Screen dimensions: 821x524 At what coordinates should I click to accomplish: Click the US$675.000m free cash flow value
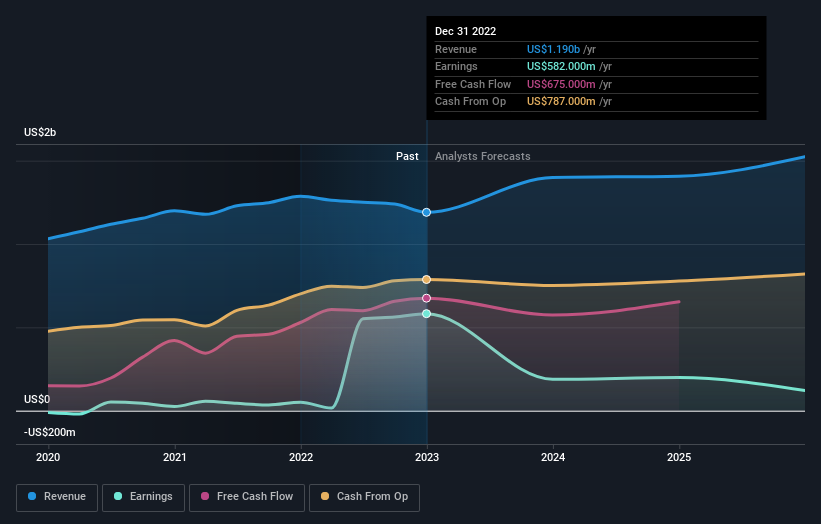[x=561, y=84]
